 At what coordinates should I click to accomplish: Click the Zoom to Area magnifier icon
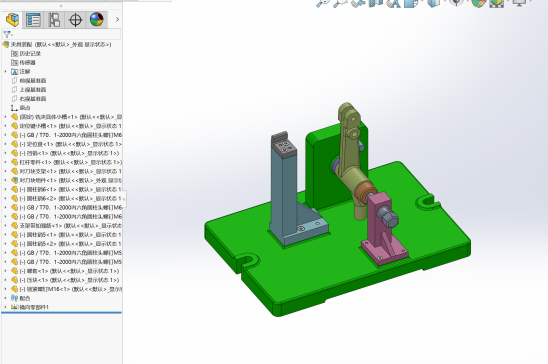(339, 3)
